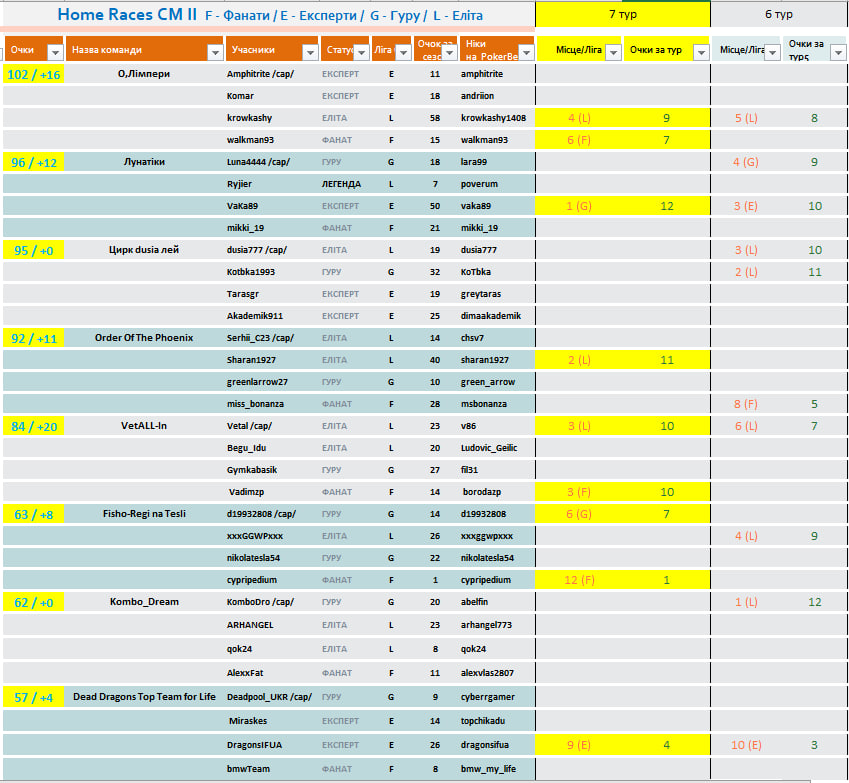Select the "12 (F)" place cell for cypripedium
Screen dimensions: 849x783
pyautogui.click(x=579, y=580)
